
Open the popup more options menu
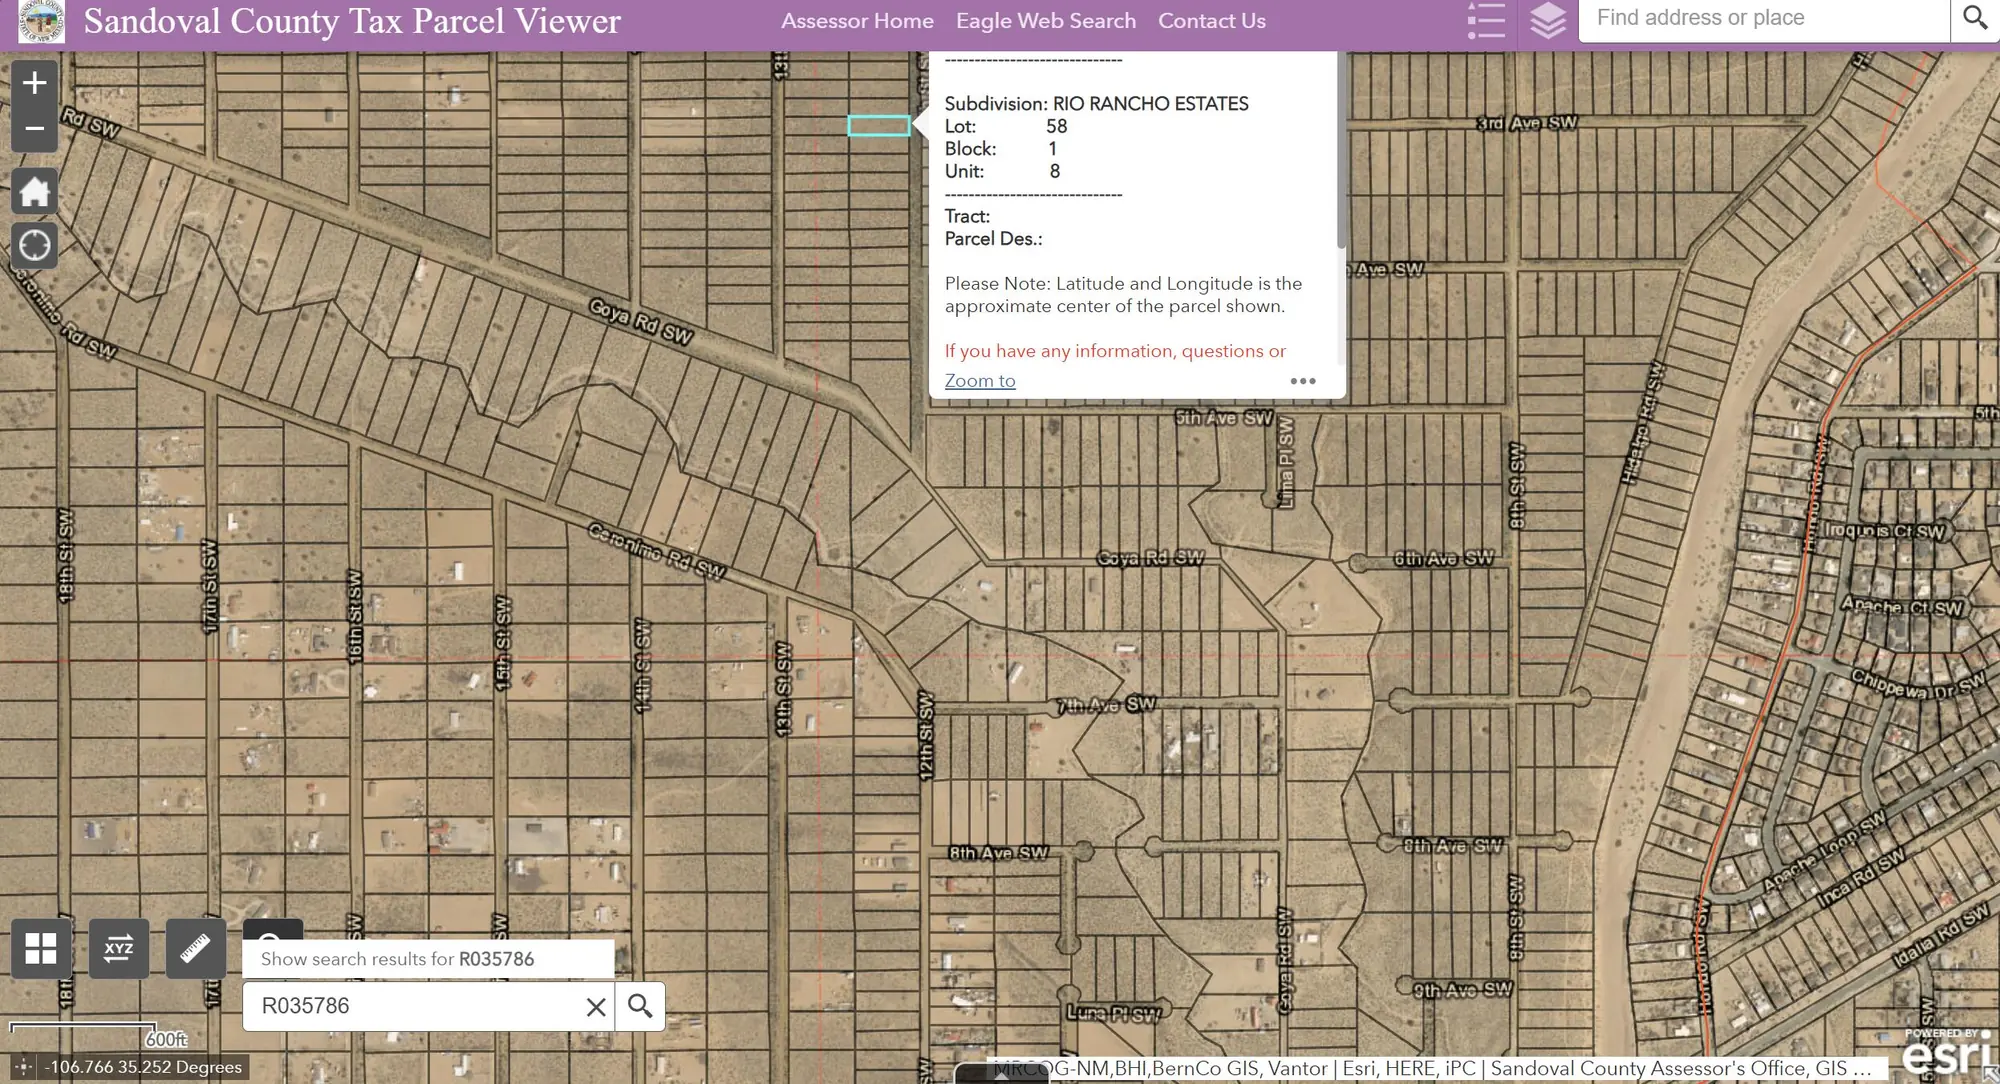tap(1303, 381)
